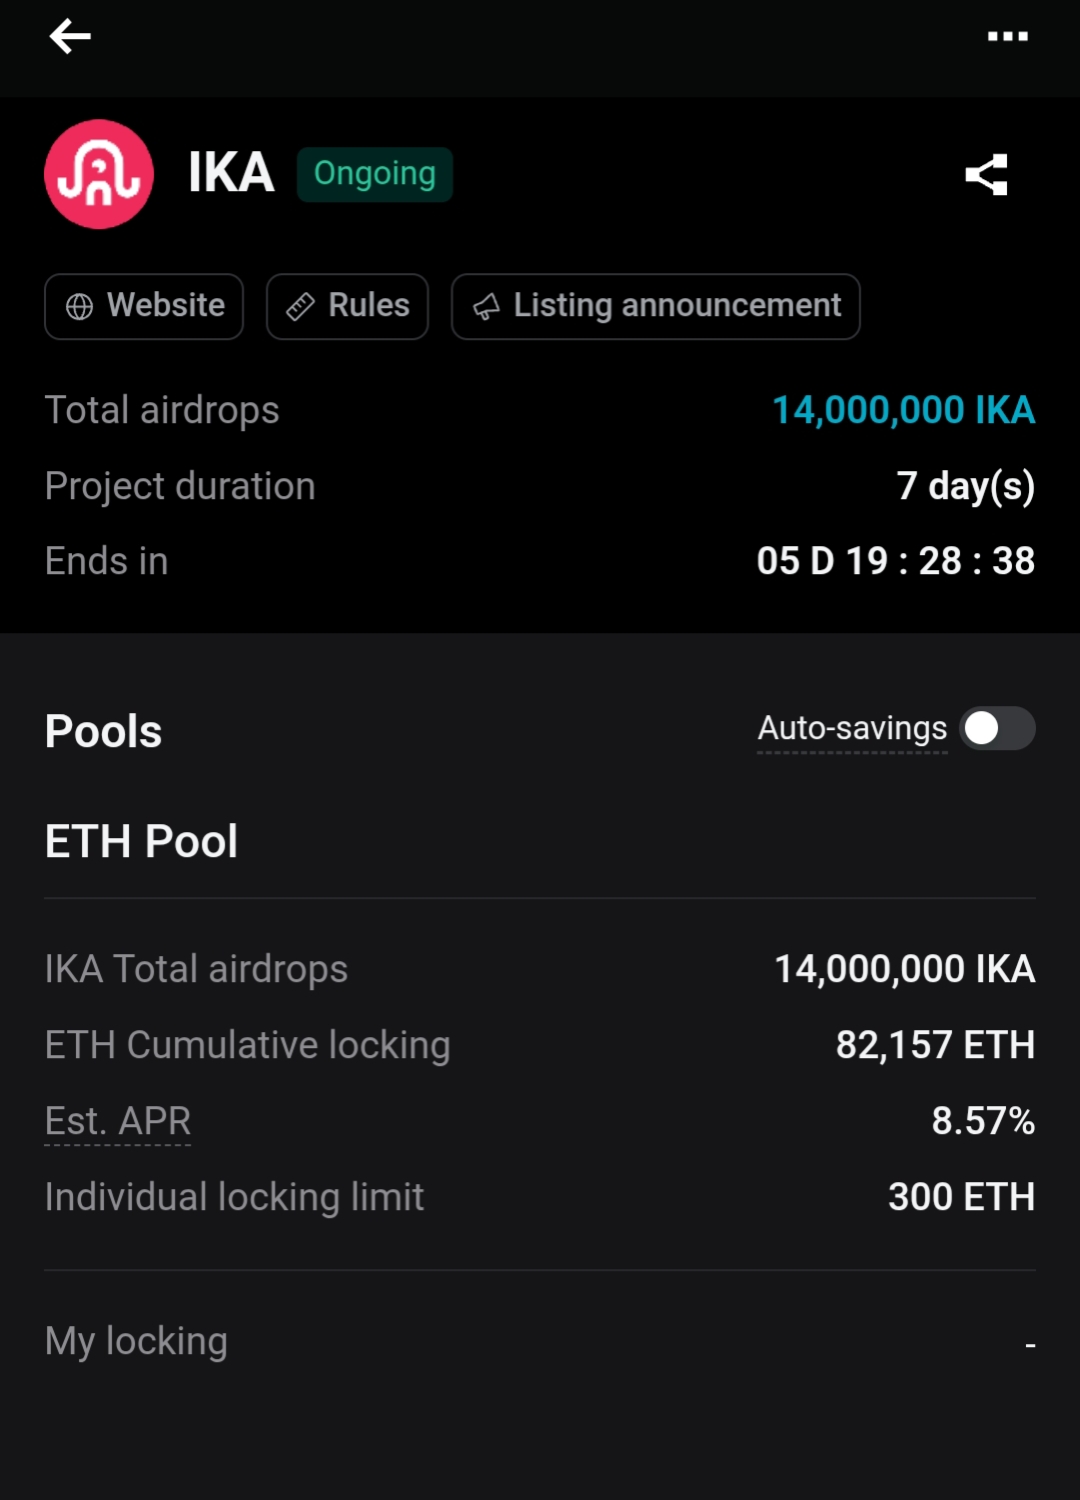Tap the 82,157 ETH cumulative locking value
This screenshot has height=1500, width=1080.
click(935, 1045)
